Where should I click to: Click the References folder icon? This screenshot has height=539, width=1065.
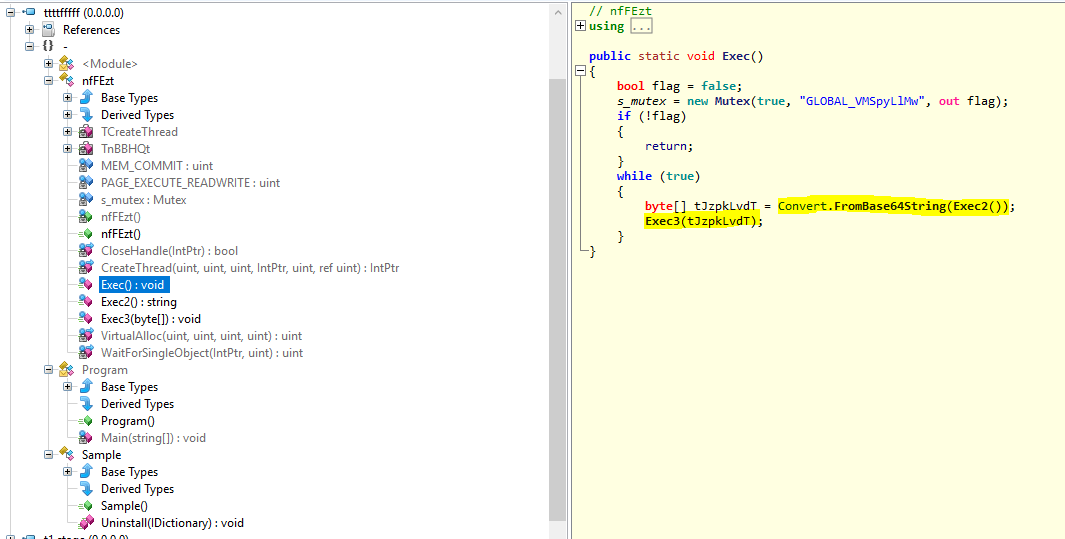(48, 29)
